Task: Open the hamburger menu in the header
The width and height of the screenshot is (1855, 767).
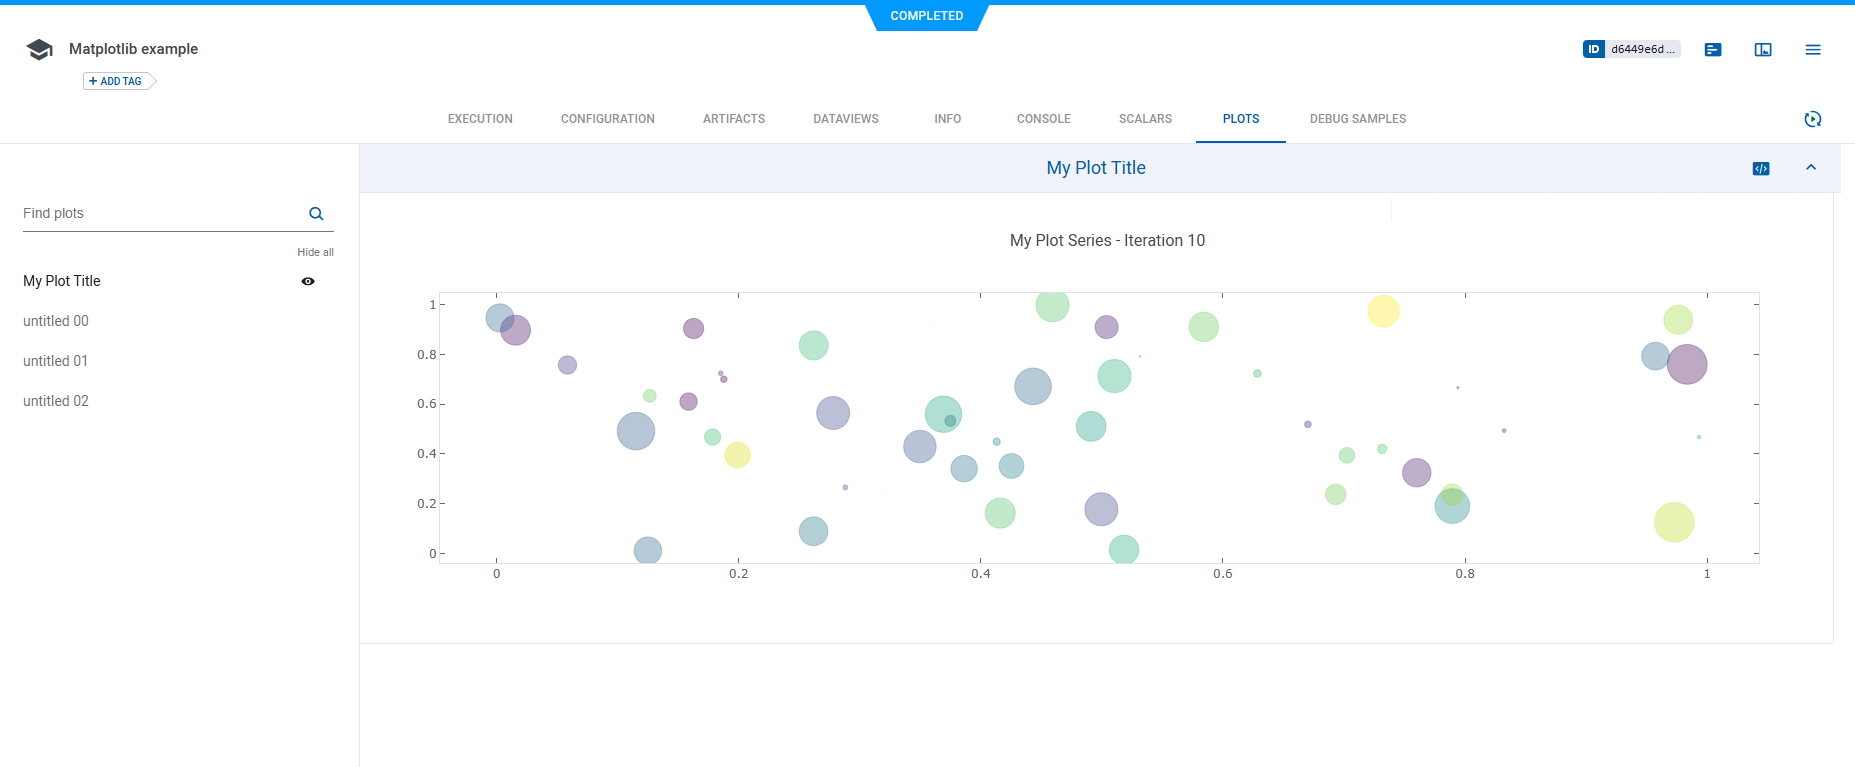Action: click(x=1813, y=50)
